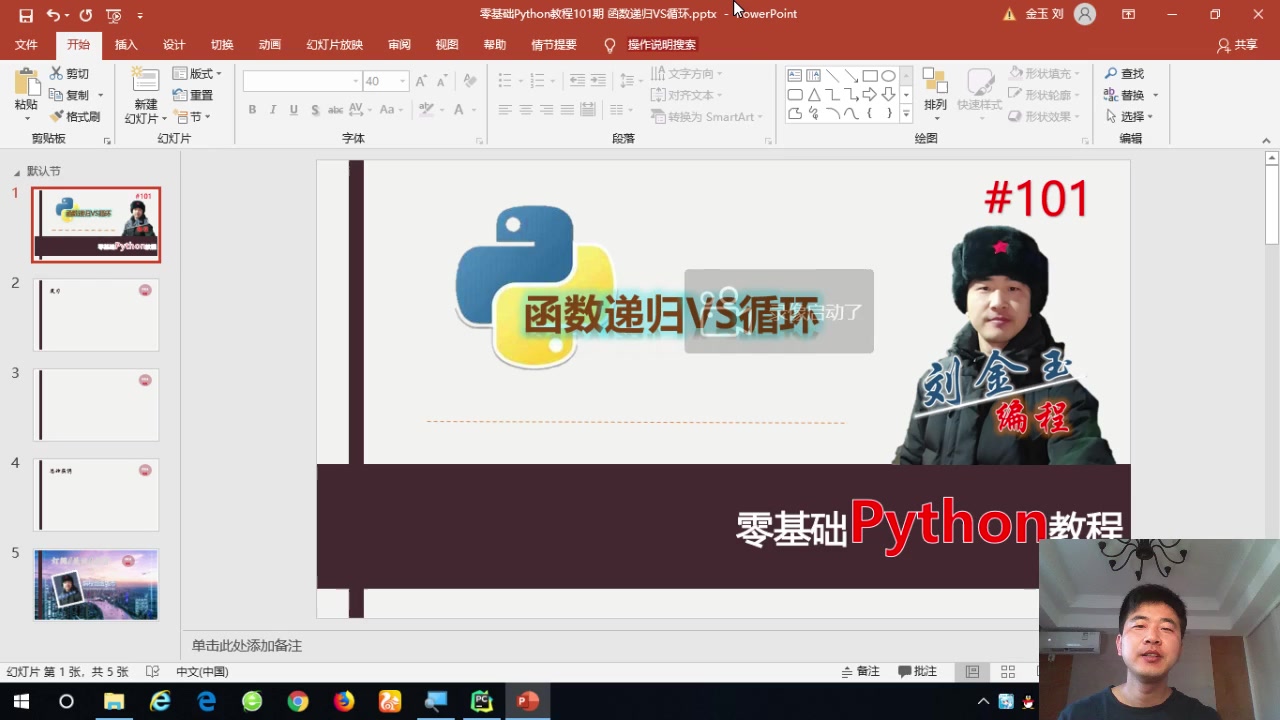Click the Find (查找) button
The height and width of the screenshot is (720, 1280).
coord(1124,74)
